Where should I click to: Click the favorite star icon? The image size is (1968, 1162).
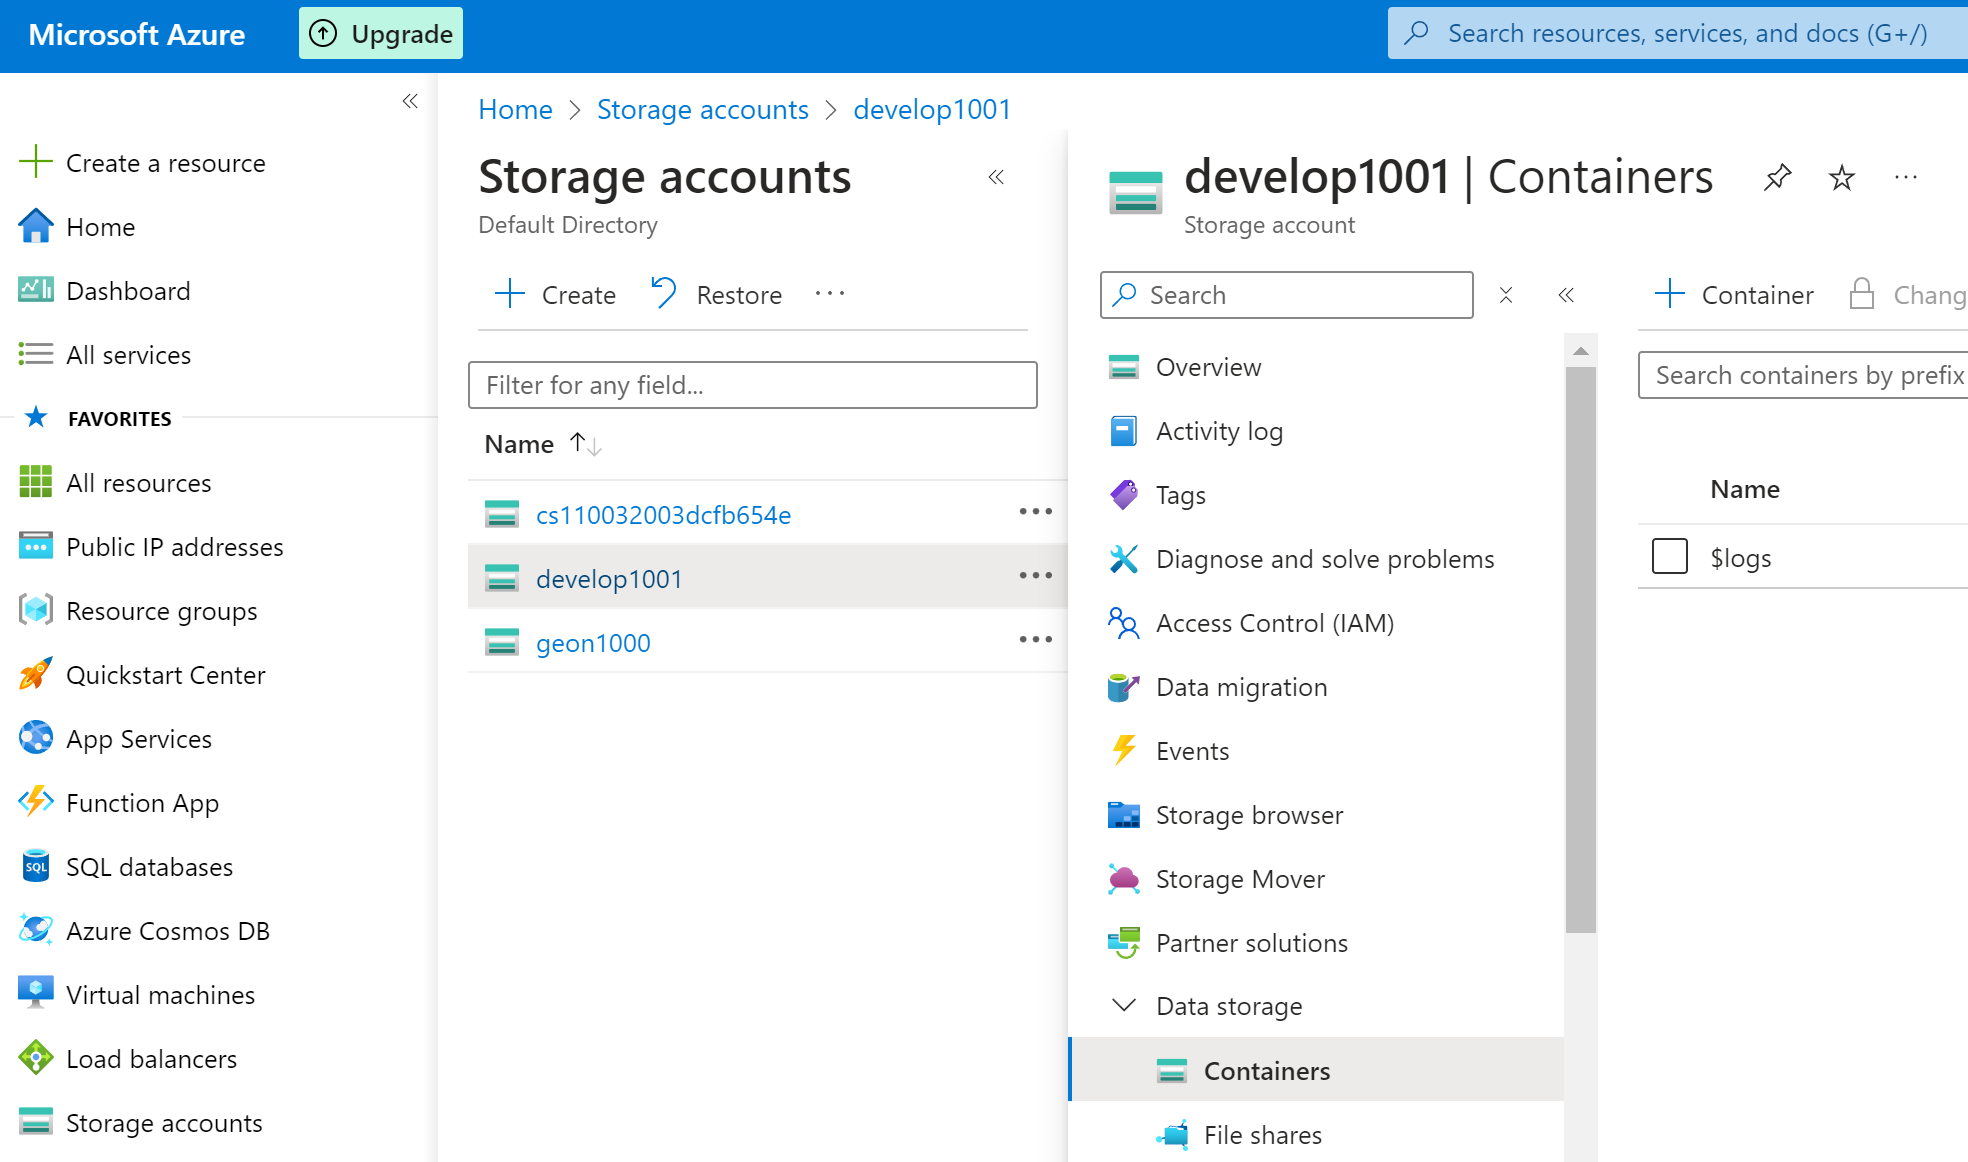1841,178
